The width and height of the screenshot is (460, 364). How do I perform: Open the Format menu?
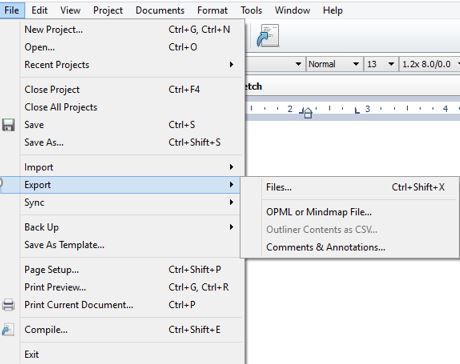click(212, 10)
